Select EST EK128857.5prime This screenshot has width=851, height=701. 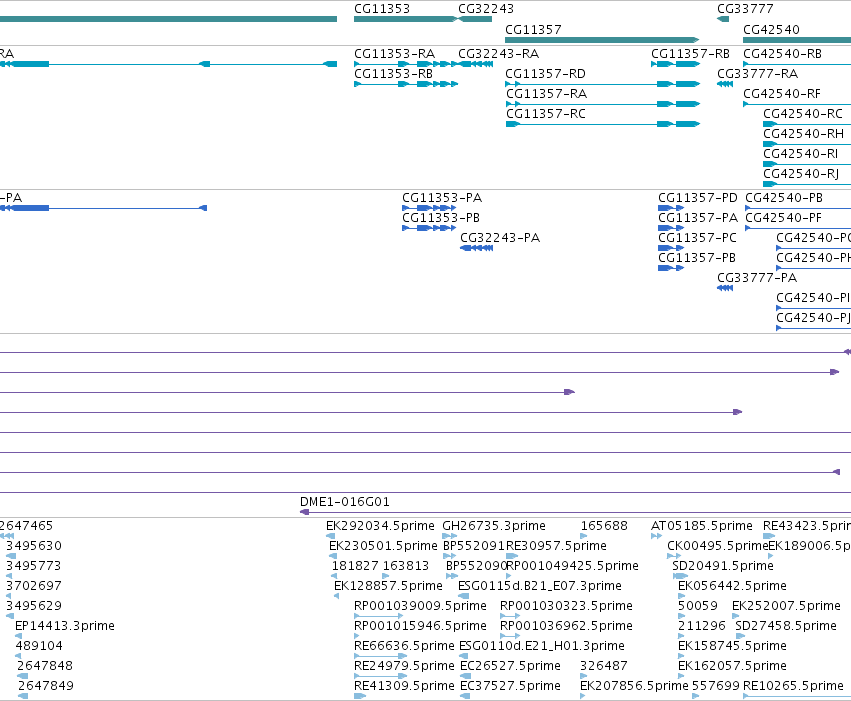tap(336, 596)
